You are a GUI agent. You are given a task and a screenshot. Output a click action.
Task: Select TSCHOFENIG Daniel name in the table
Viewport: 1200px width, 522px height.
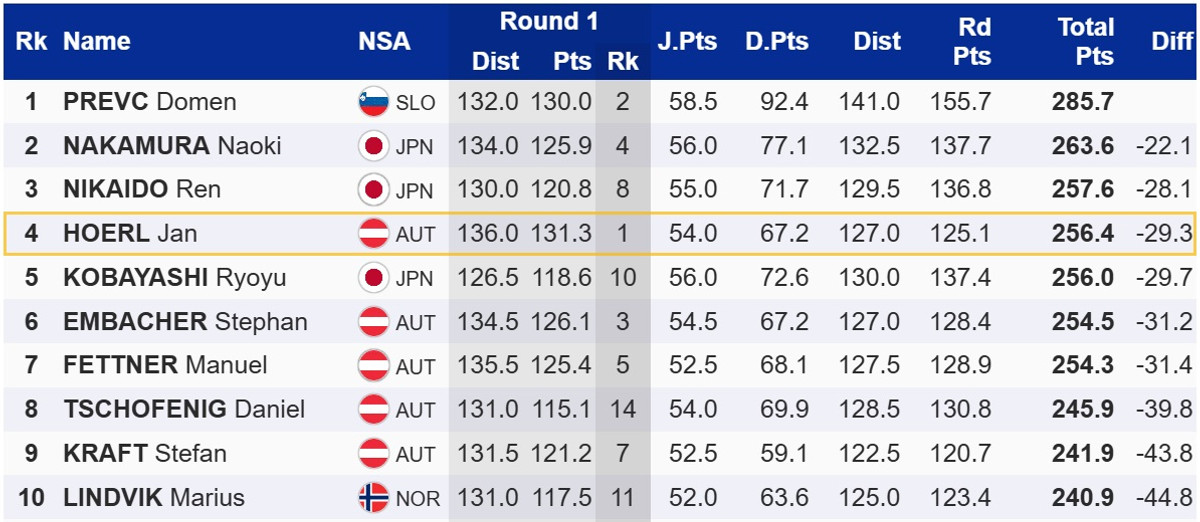tap(184, 409)
